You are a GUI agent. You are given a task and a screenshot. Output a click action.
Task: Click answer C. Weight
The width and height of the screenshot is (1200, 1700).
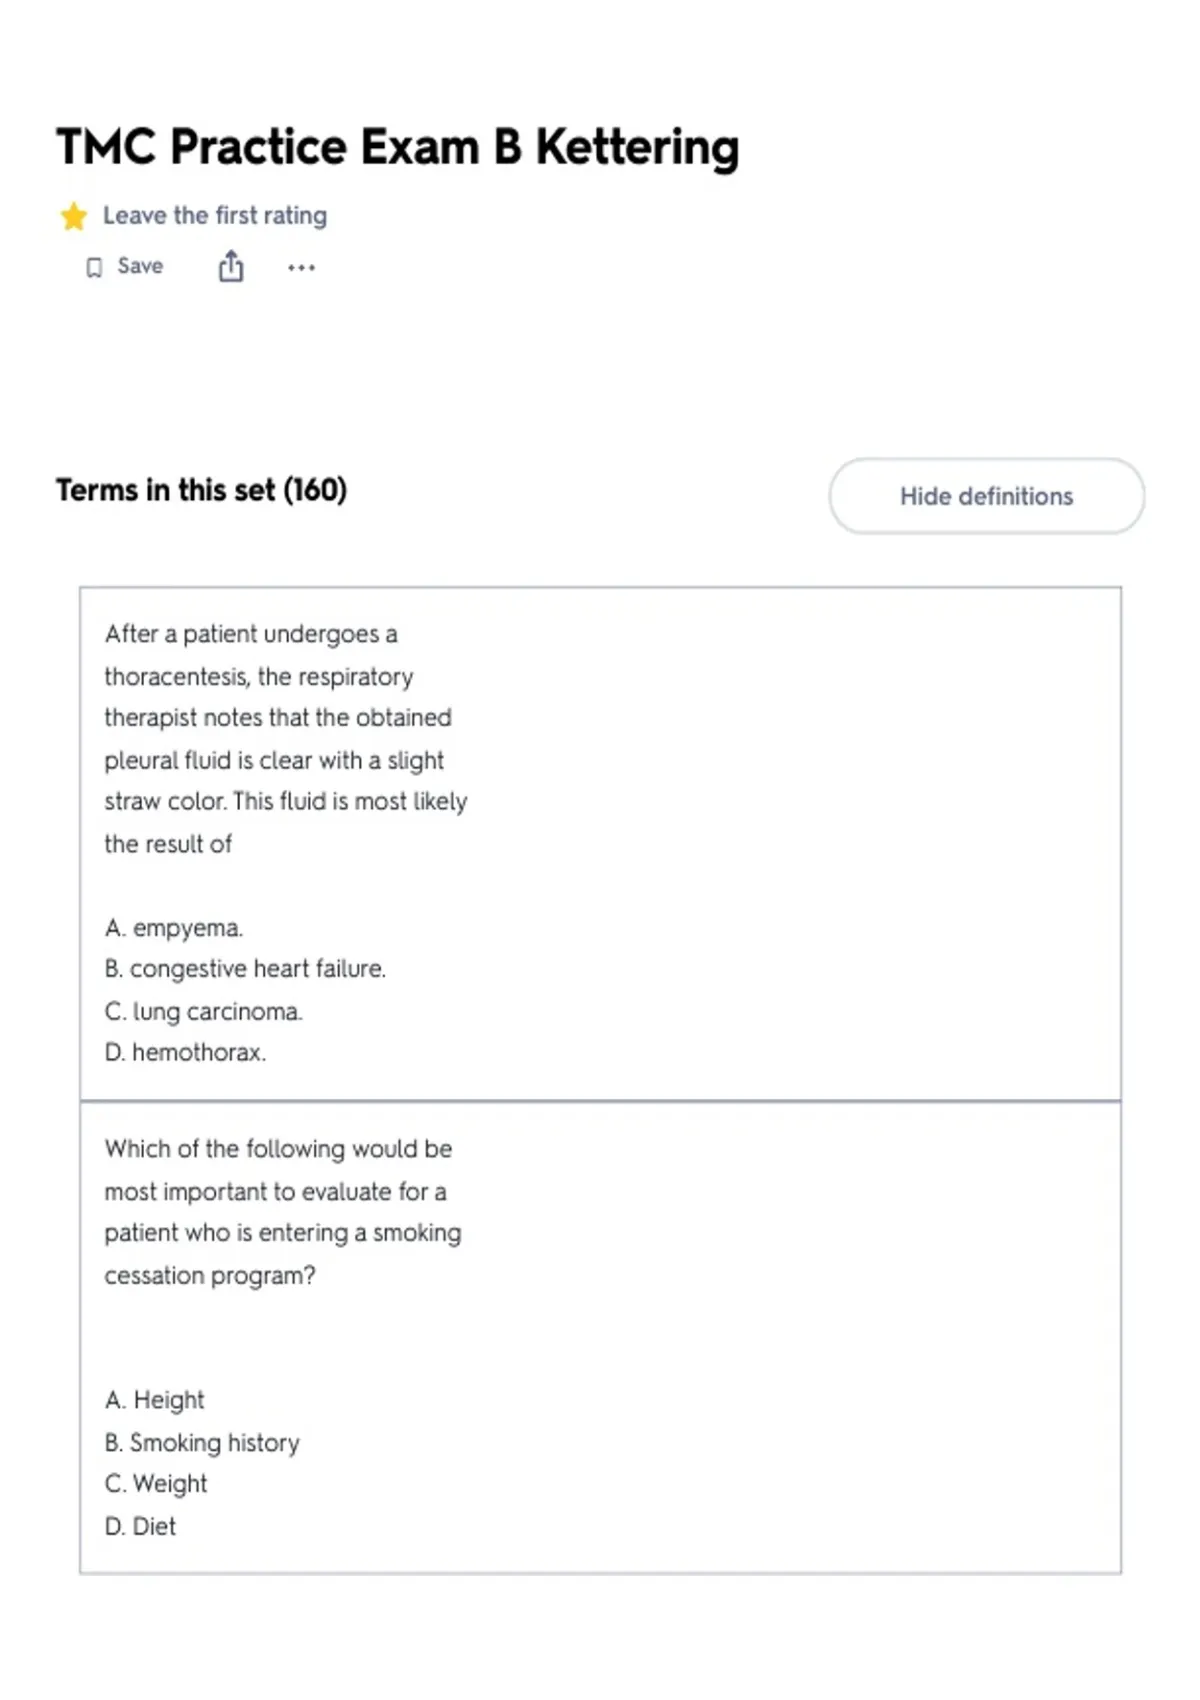coord(156,1484)
